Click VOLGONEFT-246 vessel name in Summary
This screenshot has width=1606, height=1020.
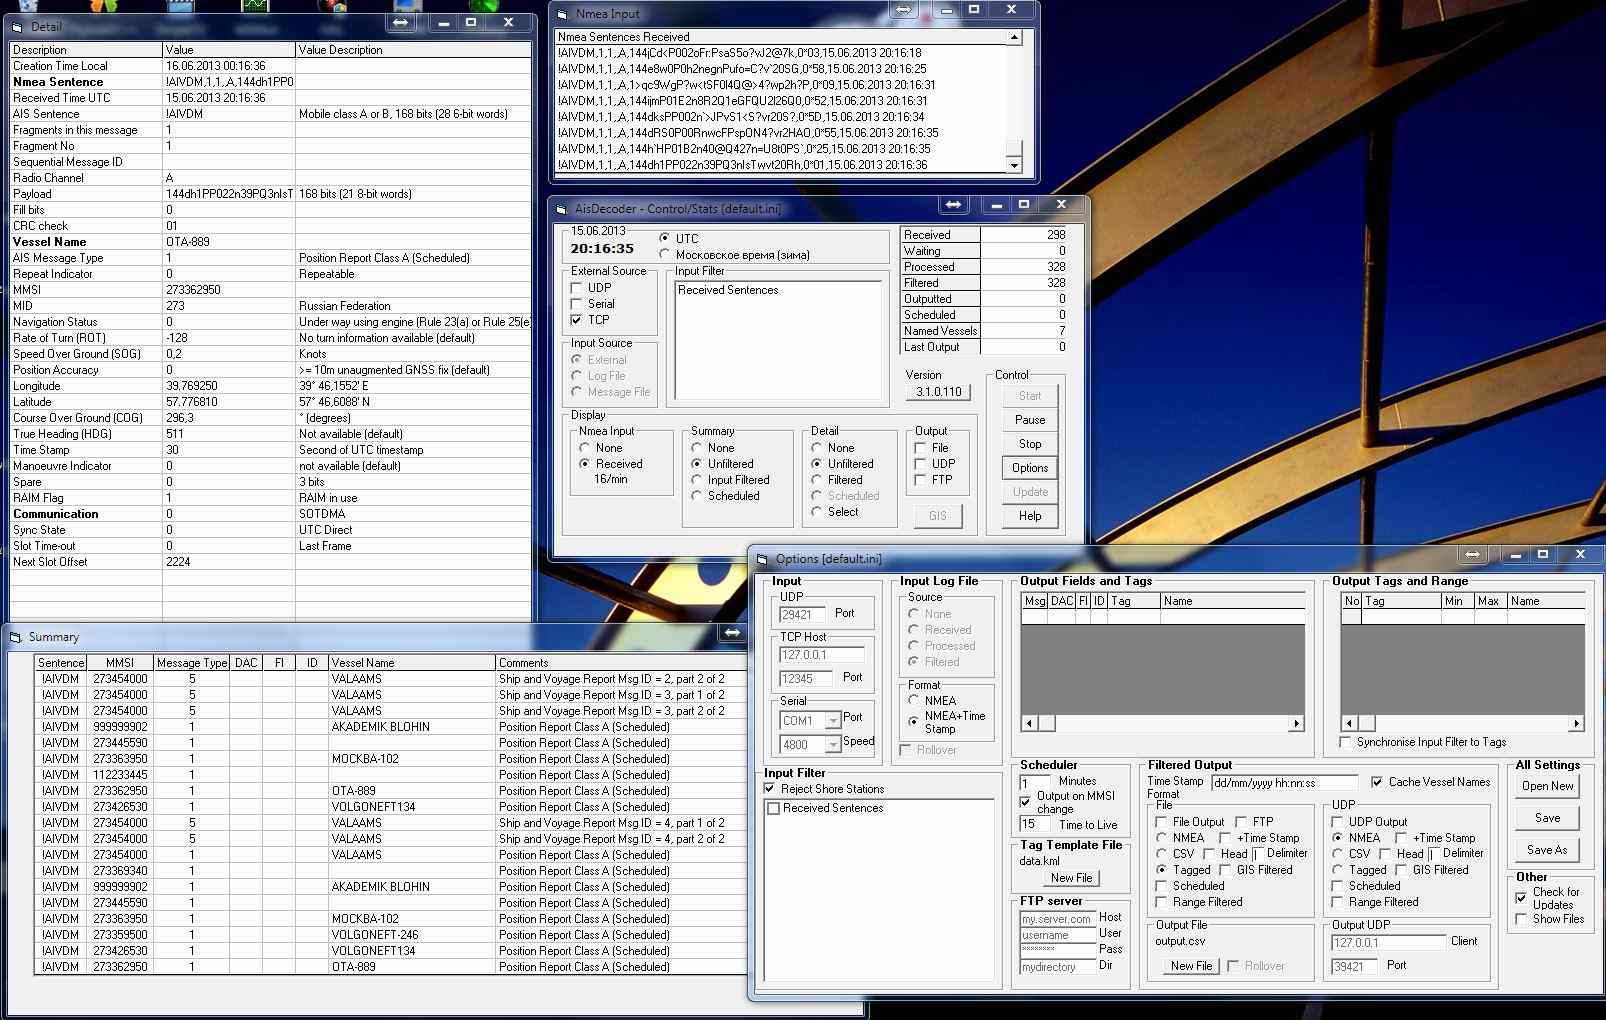point(375,935)
